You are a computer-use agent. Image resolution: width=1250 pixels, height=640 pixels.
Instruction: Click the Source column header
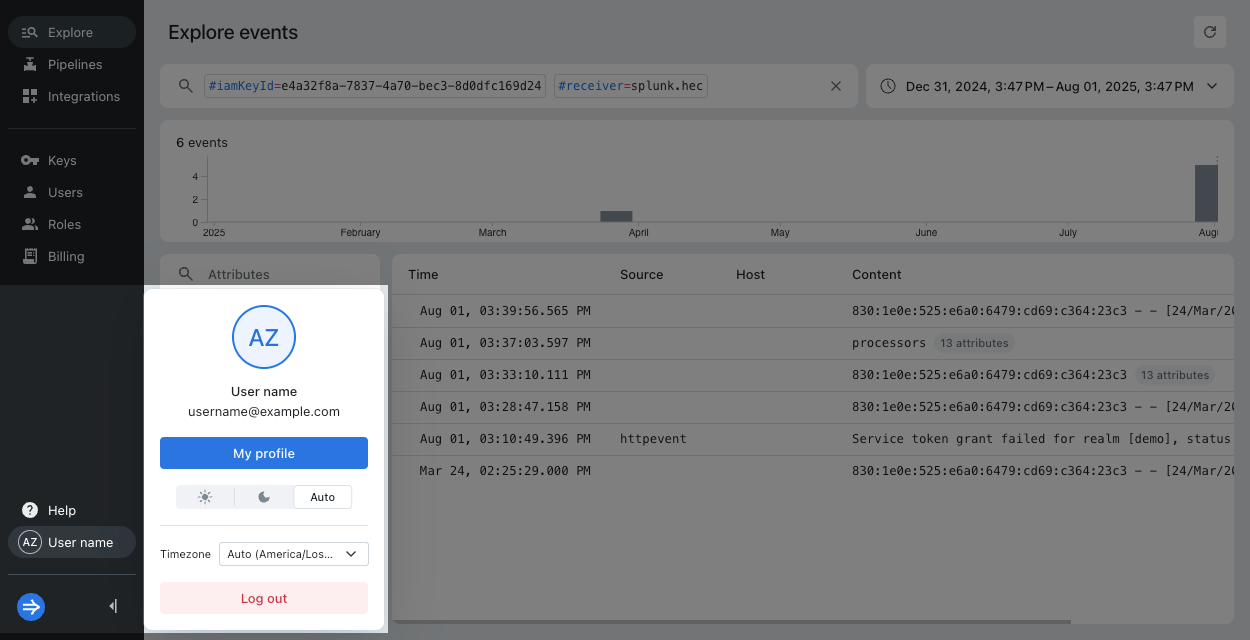click(x=641, y=274)
